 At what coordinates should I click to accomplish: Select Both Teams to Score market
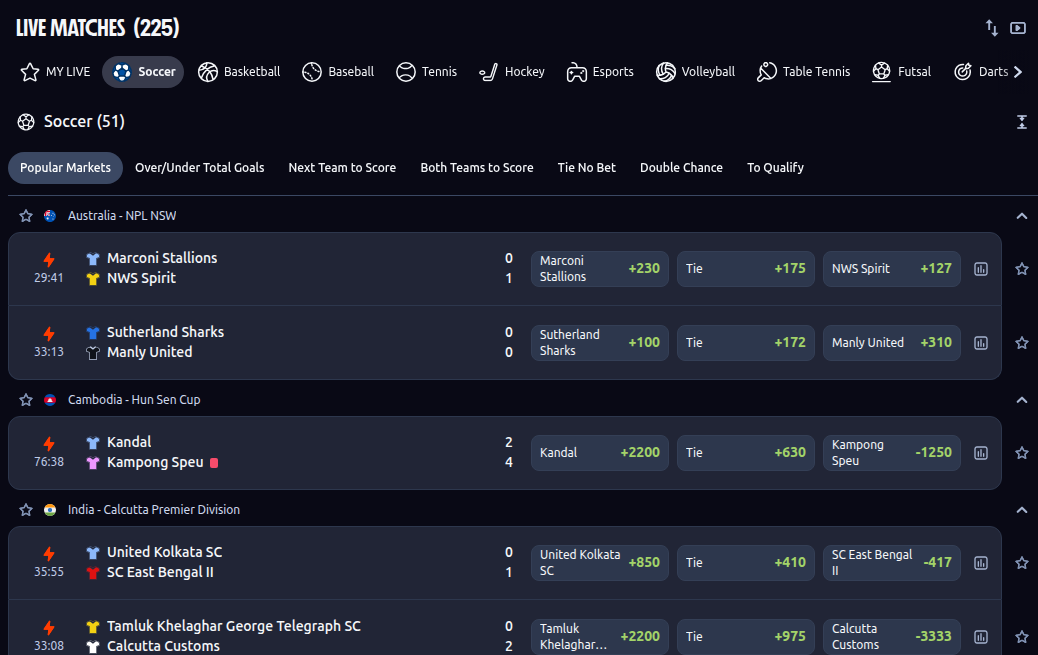coord(477,168)
